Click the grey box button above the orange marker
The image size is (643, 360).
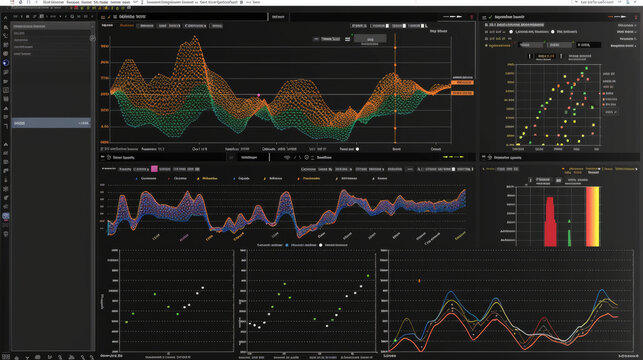(x=370, y=39)
